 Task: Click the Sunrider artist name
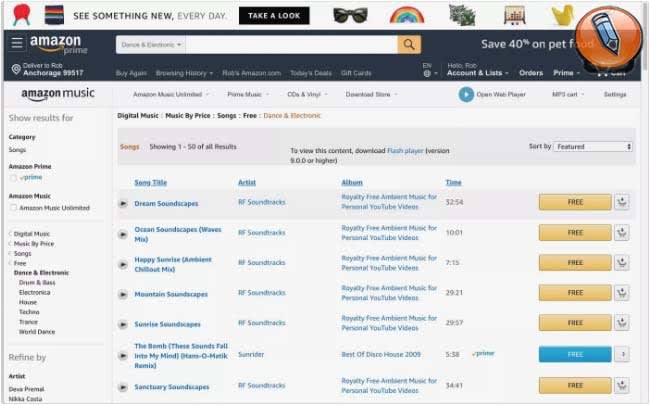point(251,355)
